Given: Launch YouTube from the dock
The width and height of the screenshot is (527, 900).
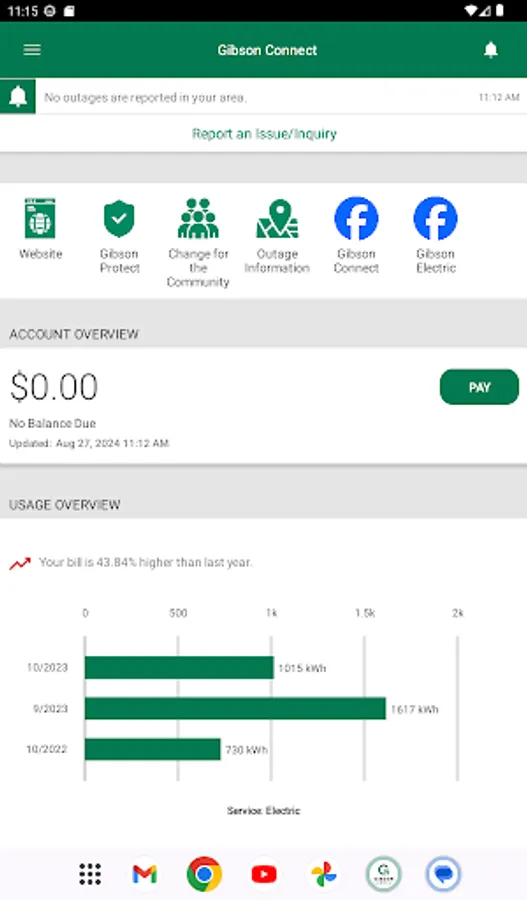Looking at the screenshot, I should pos(264,874).
